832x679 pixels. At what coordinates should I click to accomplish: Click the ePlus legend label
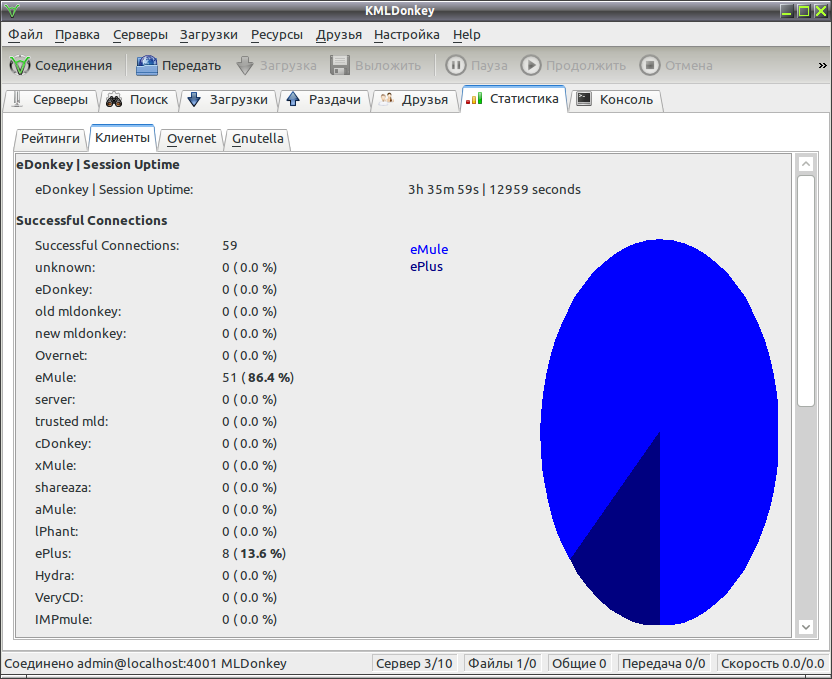[x=427, y=266]
